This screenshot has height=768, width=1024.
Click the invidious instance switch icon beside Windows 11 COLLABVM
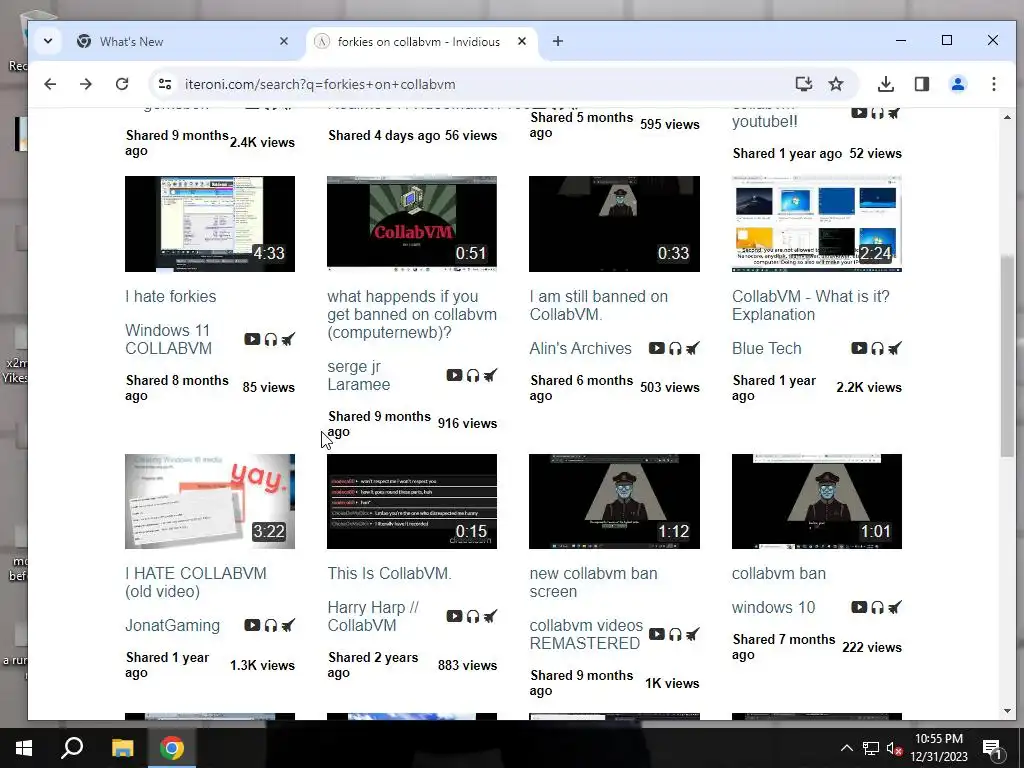point(288,339)
